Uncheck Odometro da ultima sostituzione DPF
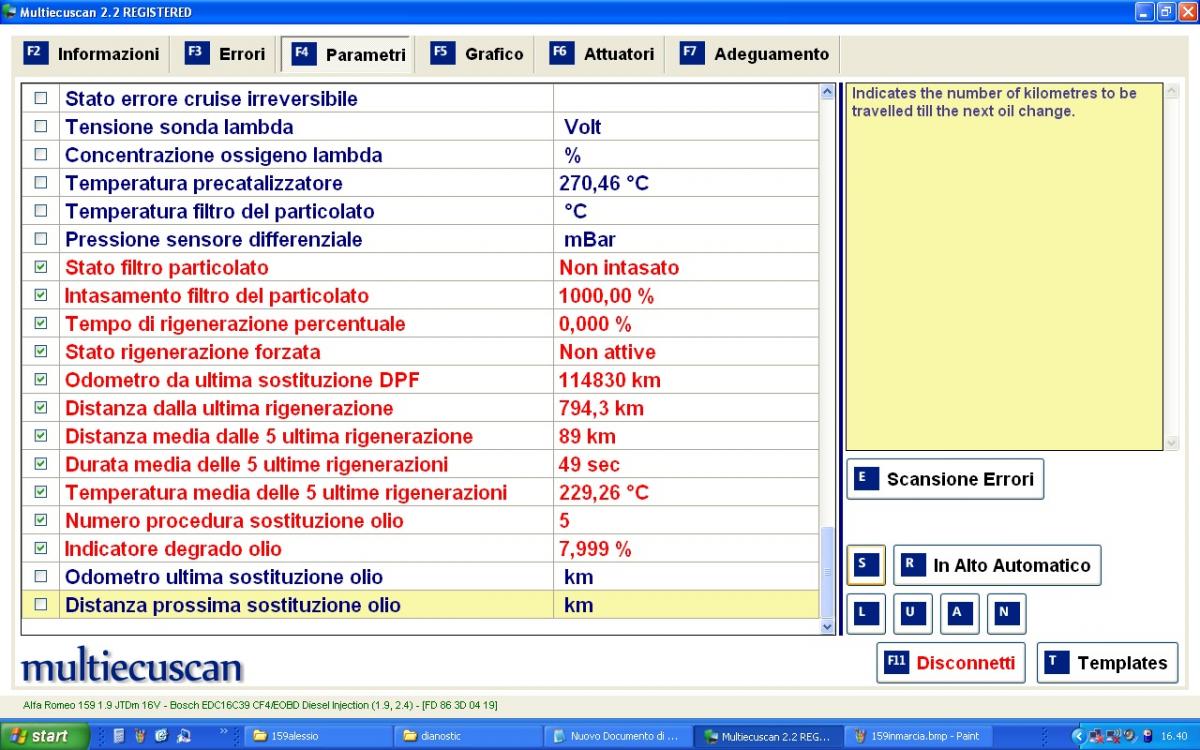 (41, 379)
